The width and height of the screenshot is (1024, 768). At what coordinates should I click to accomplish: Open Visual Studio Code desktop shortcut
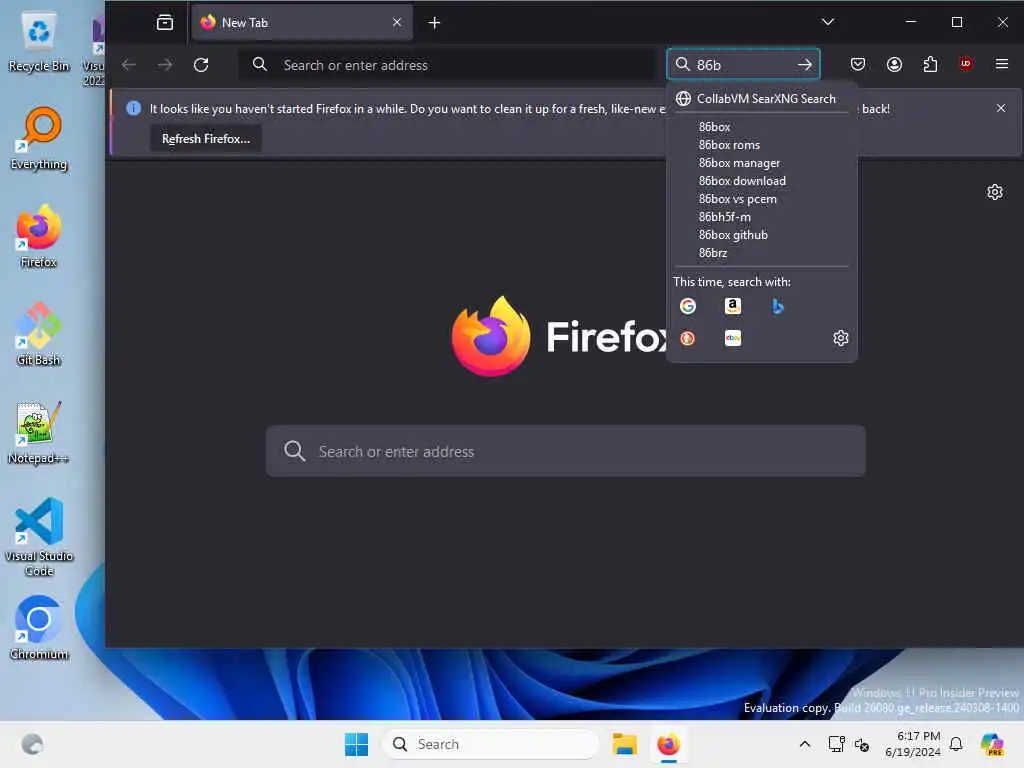tap(39, 537)
